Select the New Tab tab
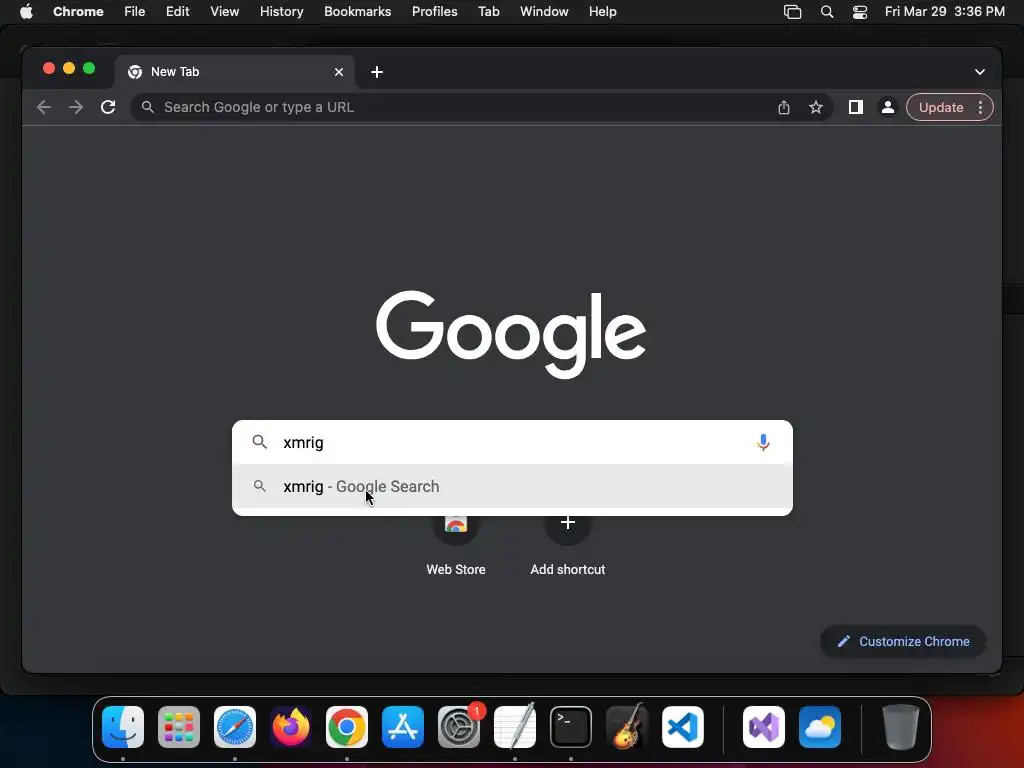Screen dimensions: 1024x768 (234, 72)
